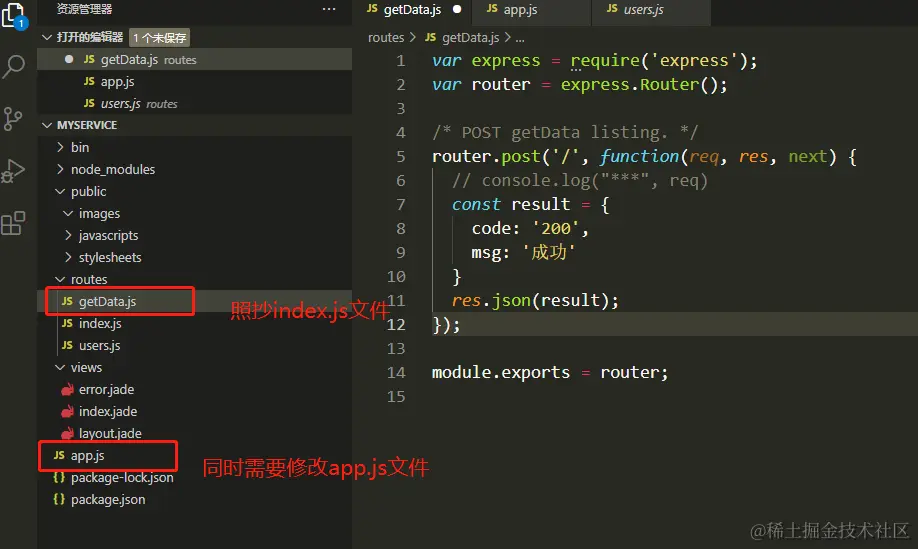
Task: Select app.js in open editors list
Action: point(194,81)
